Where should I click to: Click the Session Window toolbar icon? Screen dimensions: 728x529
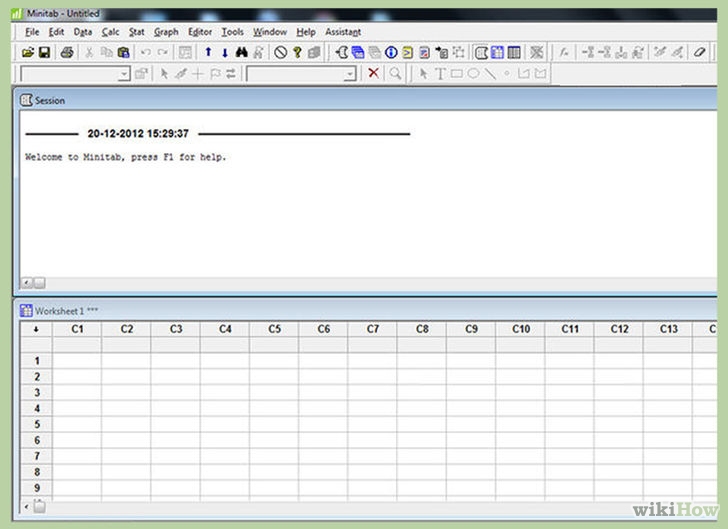(x=481, y=52)
